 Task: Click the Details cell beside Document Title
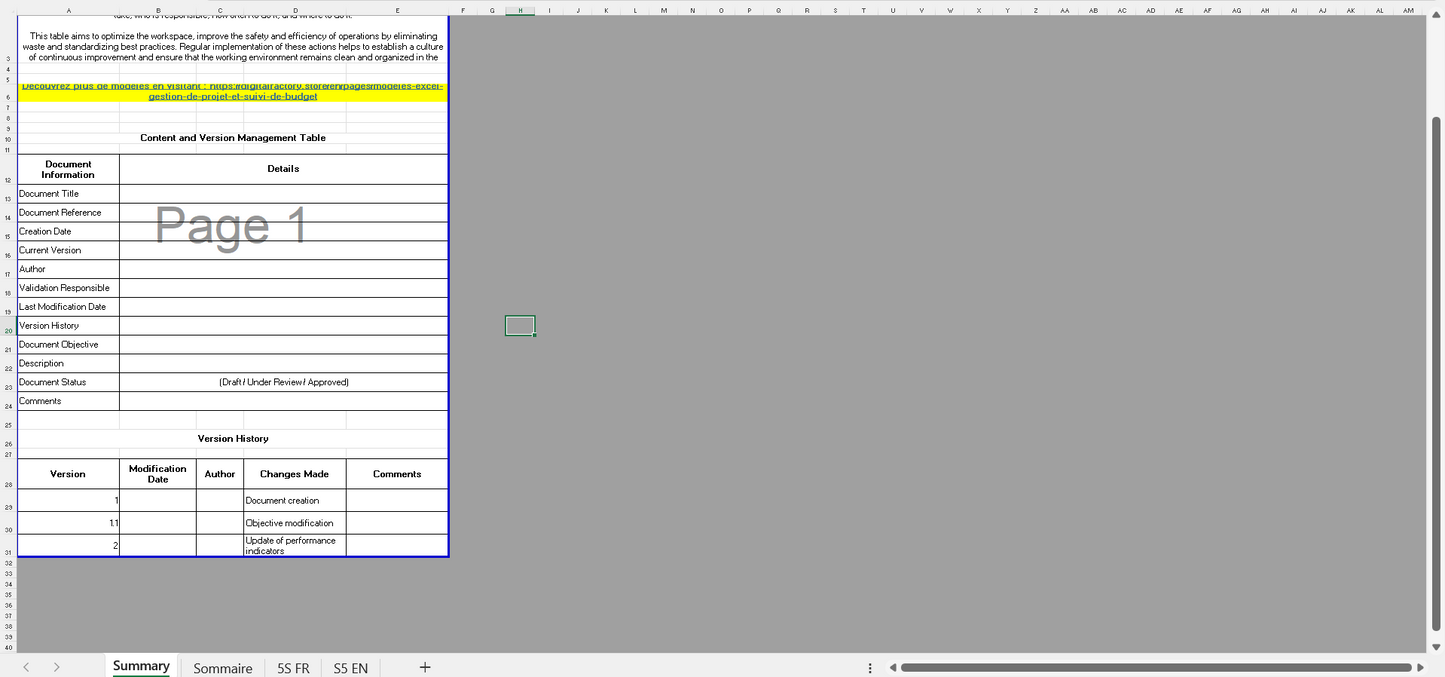click(283, 194)
